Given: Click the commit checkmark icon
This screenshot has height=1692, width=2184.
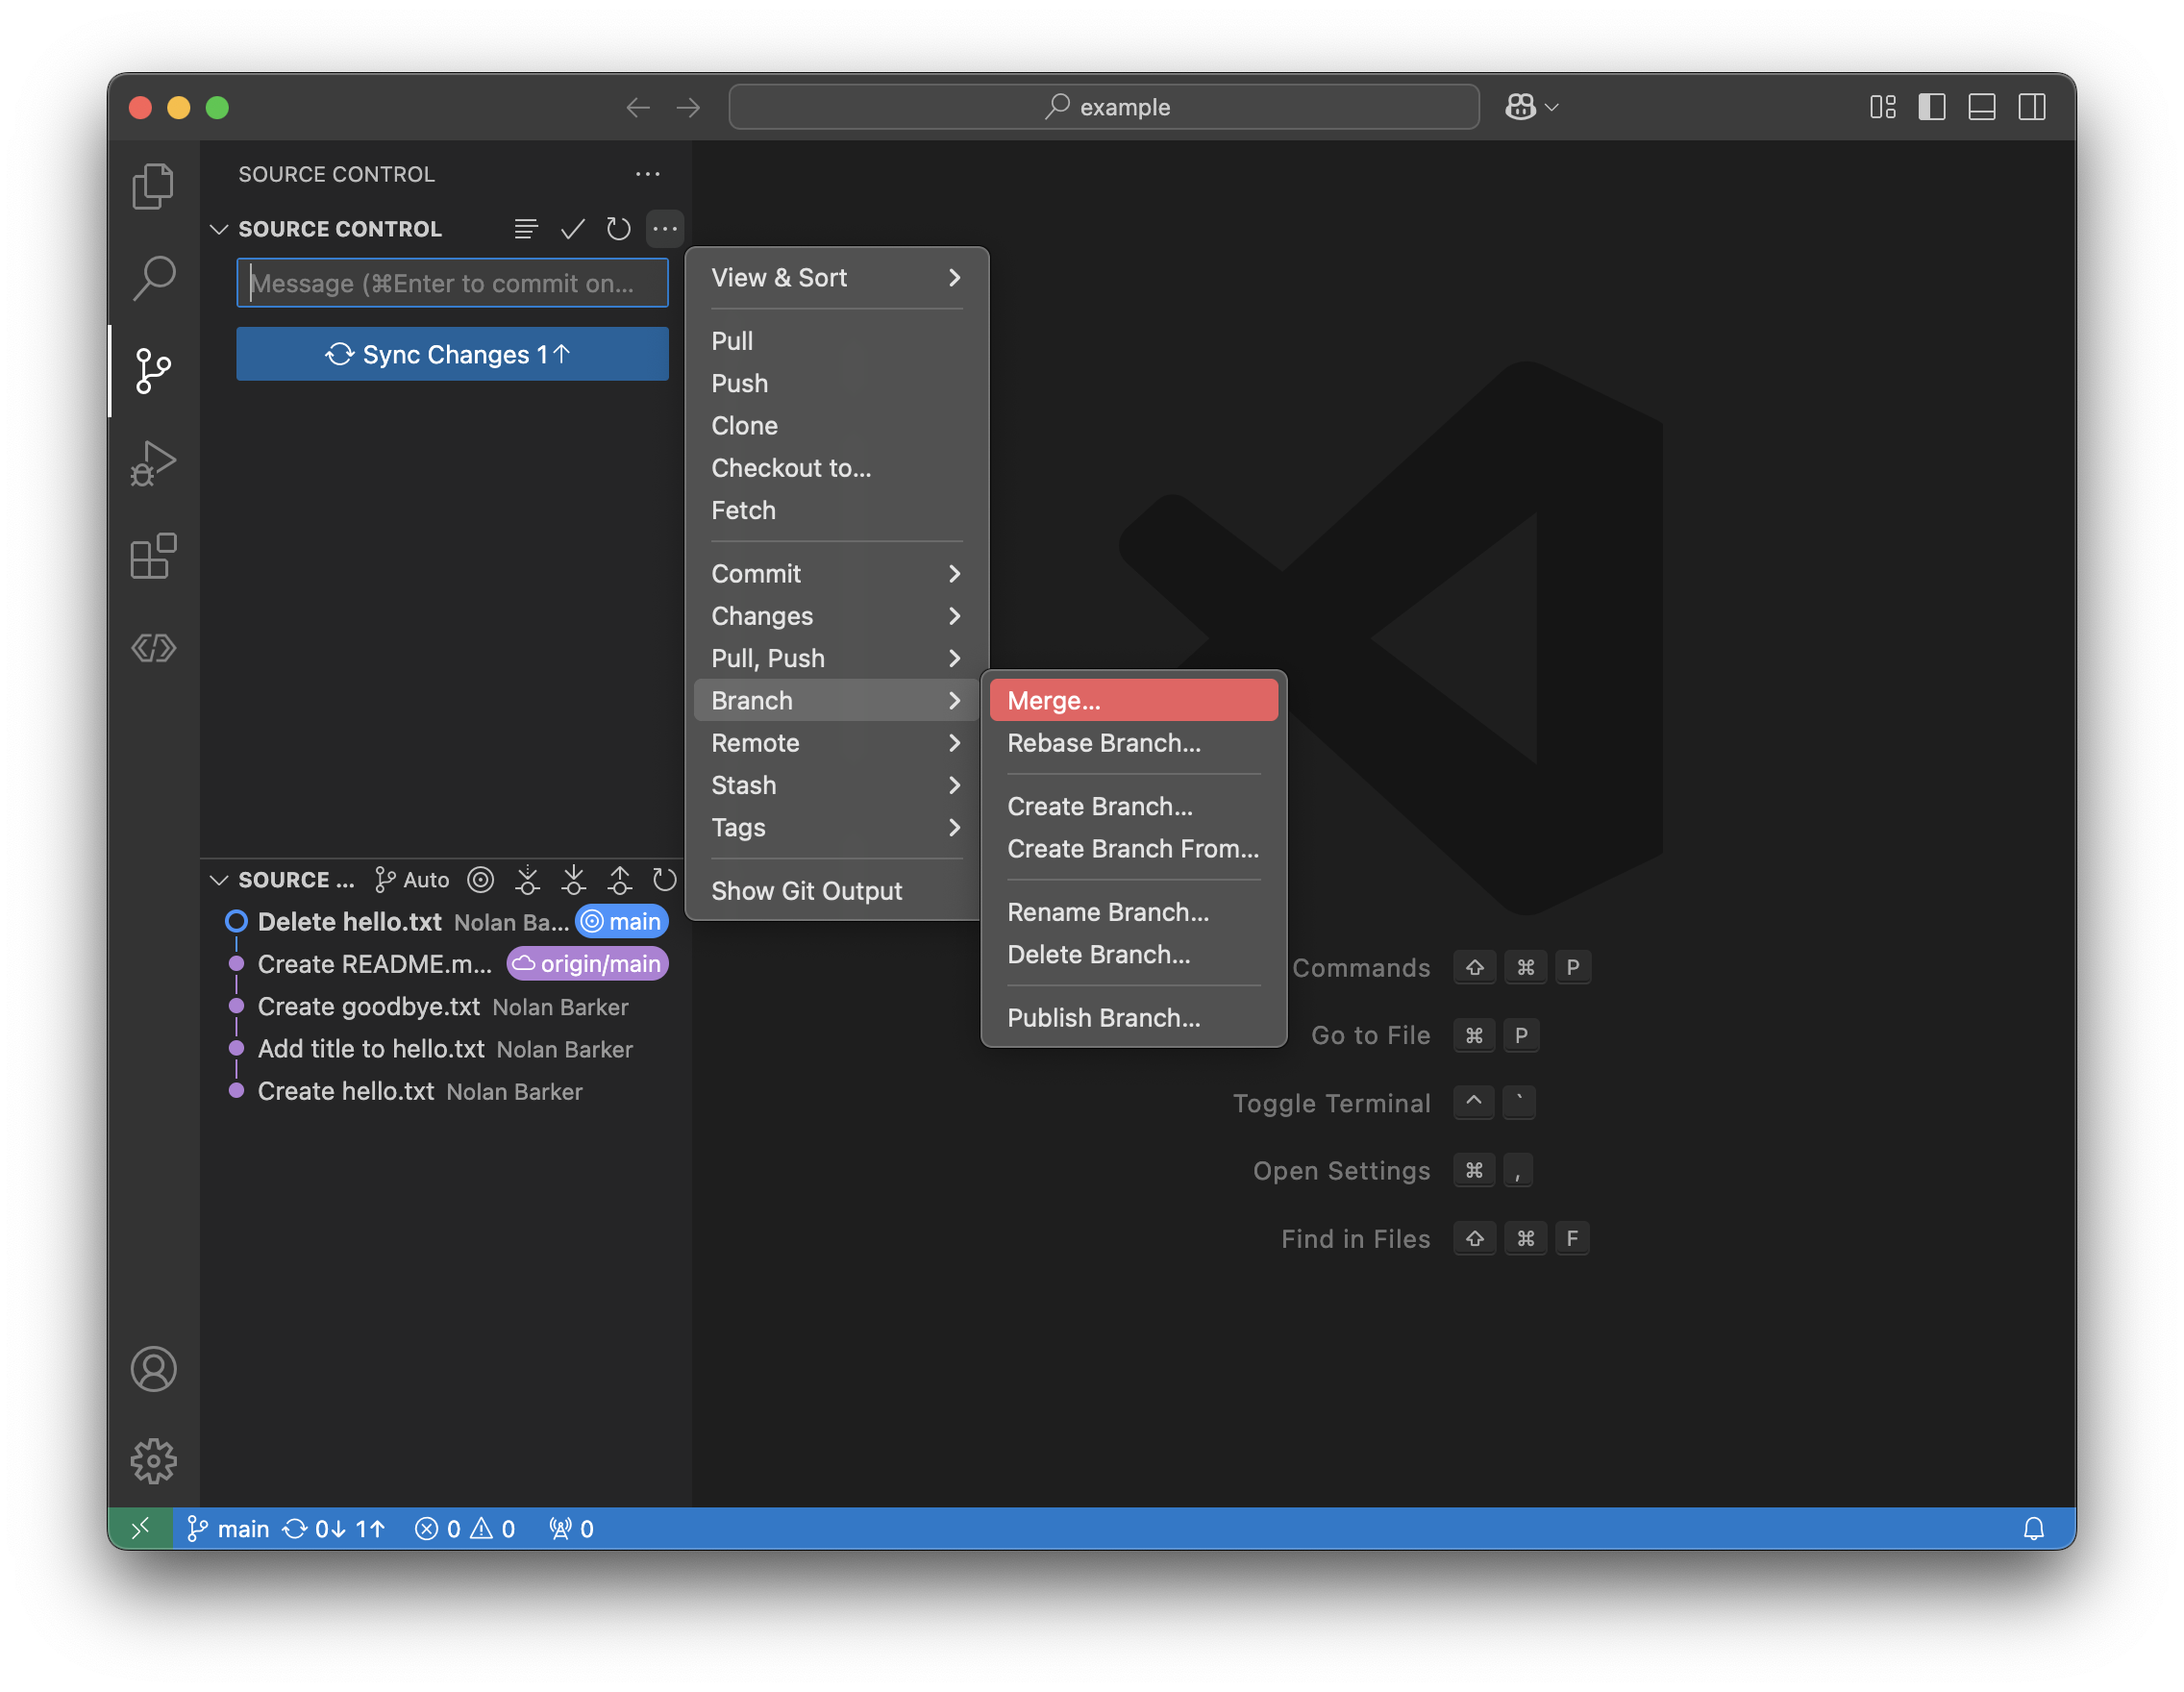Looking at the screenshot, I should click(572, 229).
